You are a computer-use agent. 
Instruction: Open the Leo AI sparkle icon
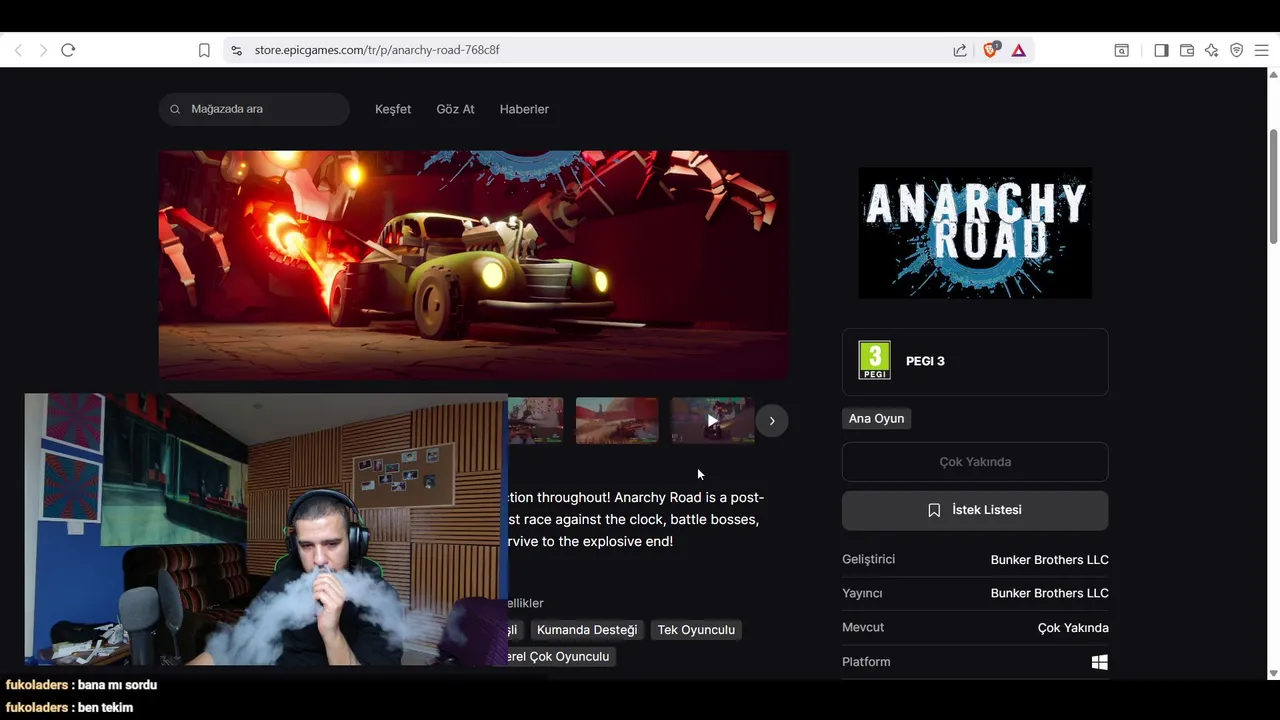pyautogui.click(x=1211, y=50)
